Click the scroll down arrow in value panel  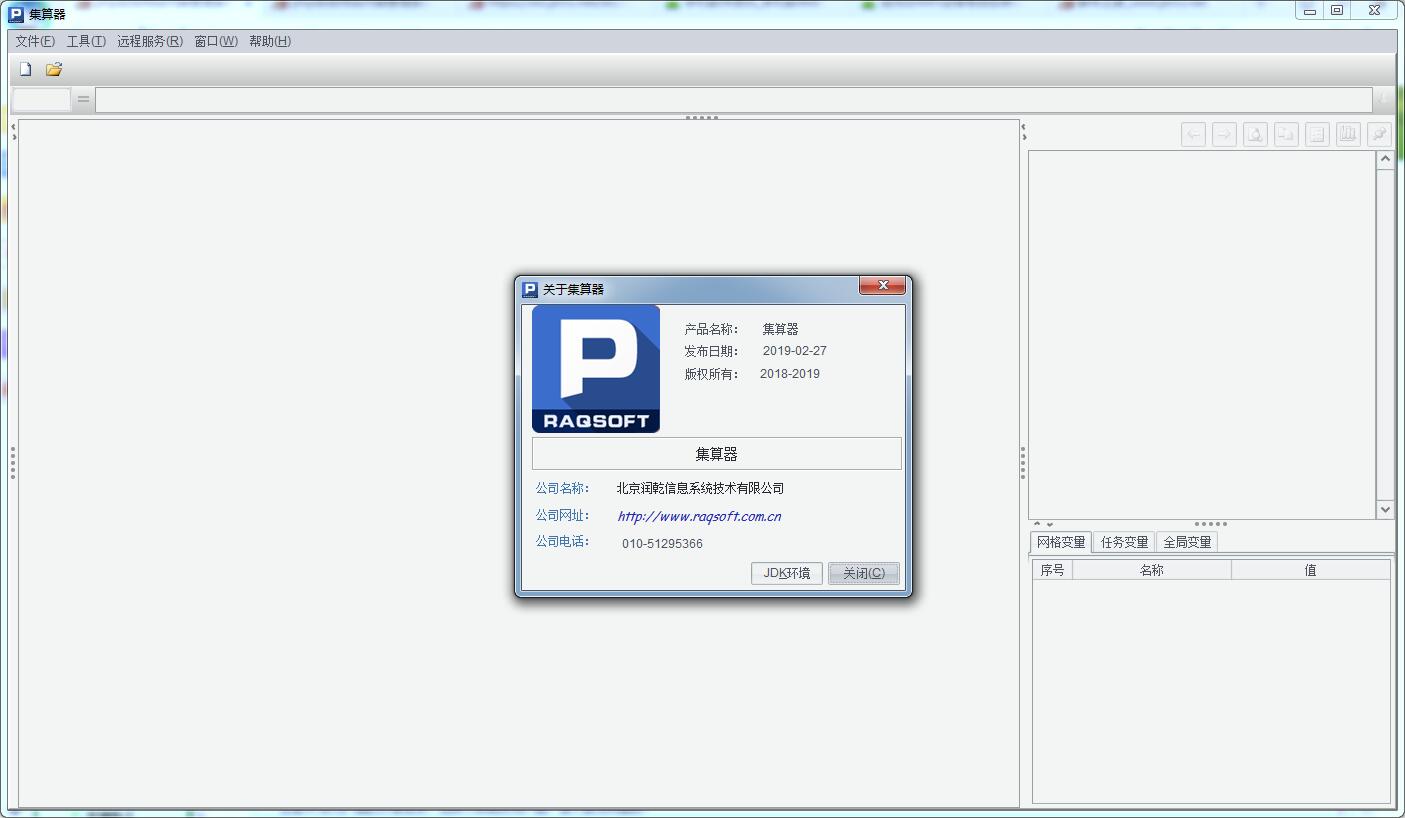[x=1385, y=509]
